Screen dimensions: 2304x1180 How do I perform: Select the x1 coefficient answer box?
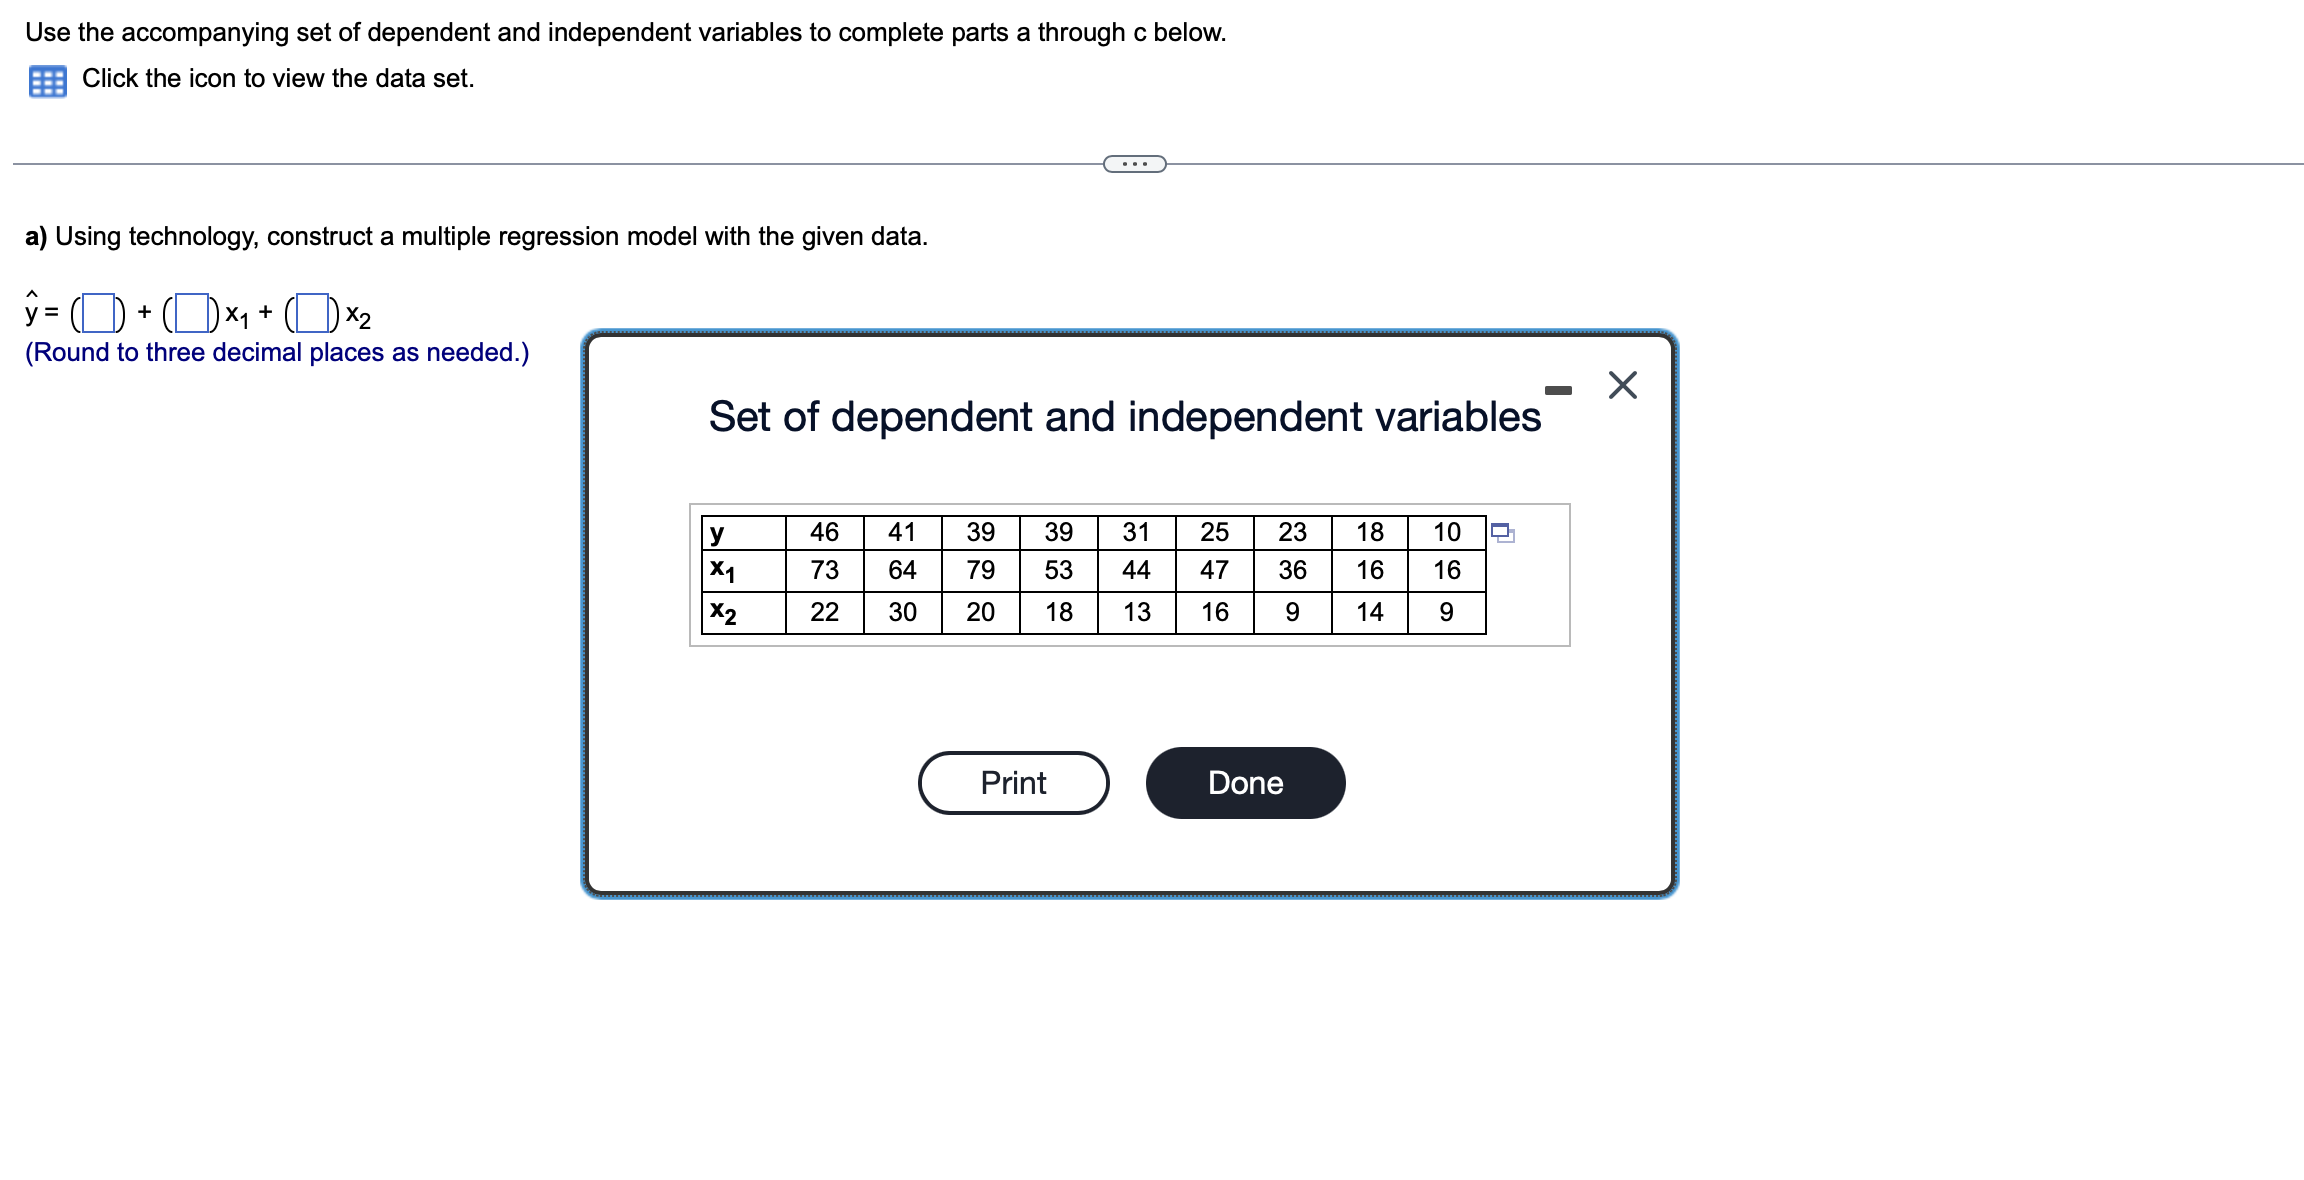pos(193,311)
